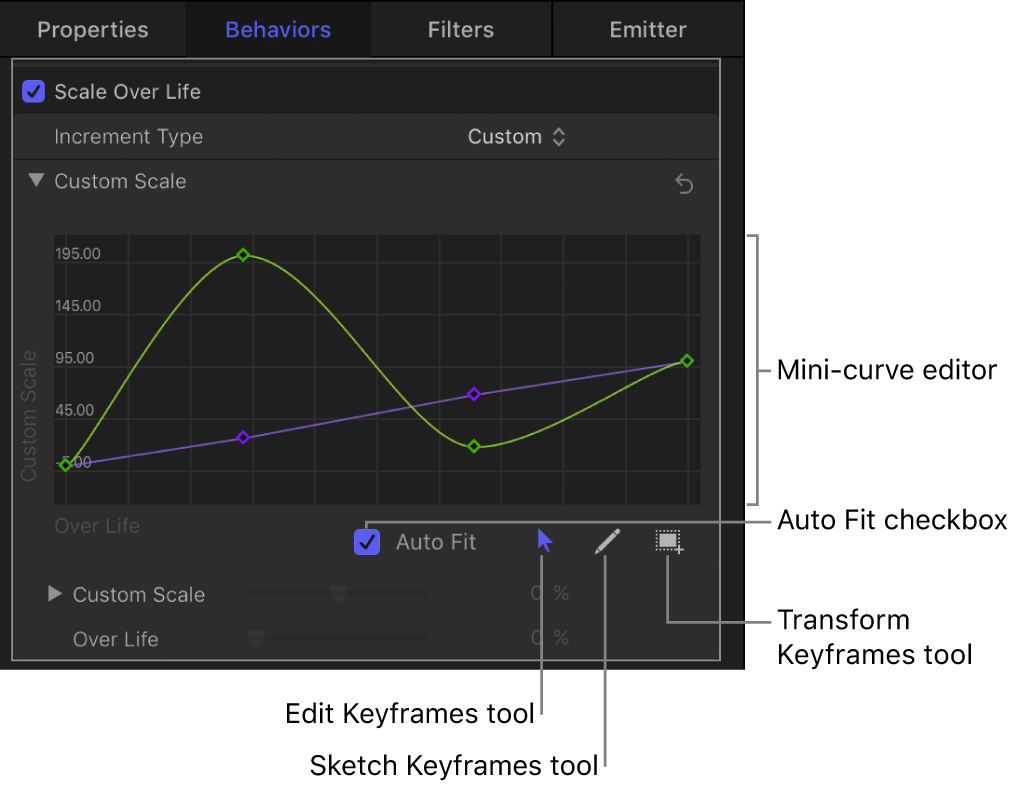This screenshot has height=794, width=1028.
Task: Activate the Transform Keyframes tool
Action: click(x=668, y=541)
